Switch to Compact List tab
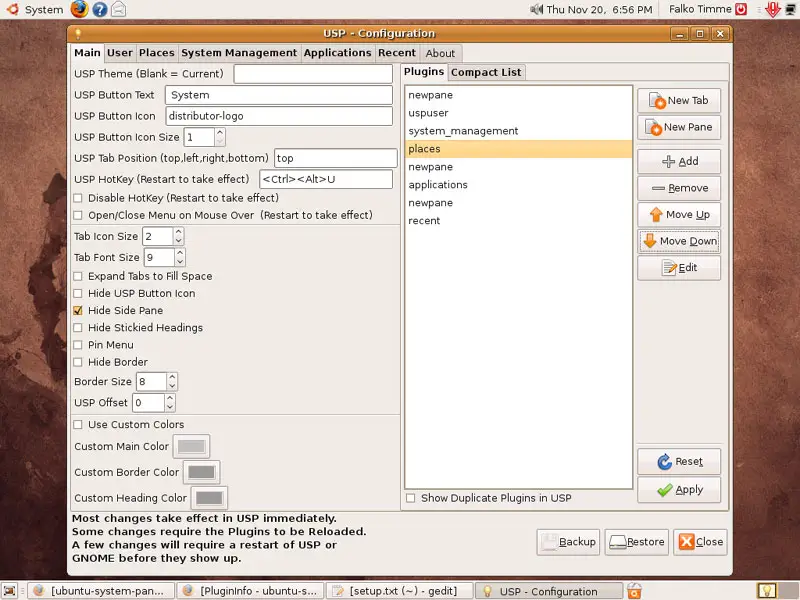Image resolution: width=800 pixels, height=600 pixels. (486, 72)
